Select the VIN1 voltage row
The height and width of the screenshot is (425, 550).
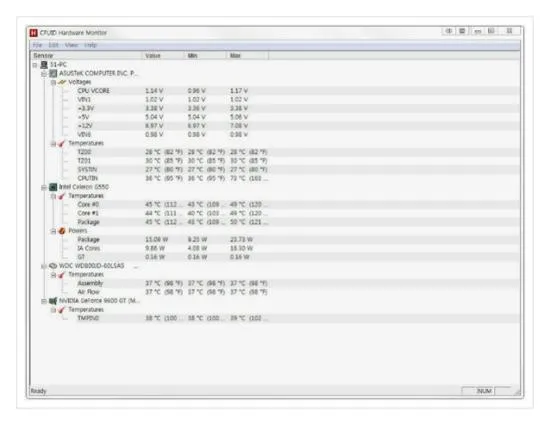275,100
